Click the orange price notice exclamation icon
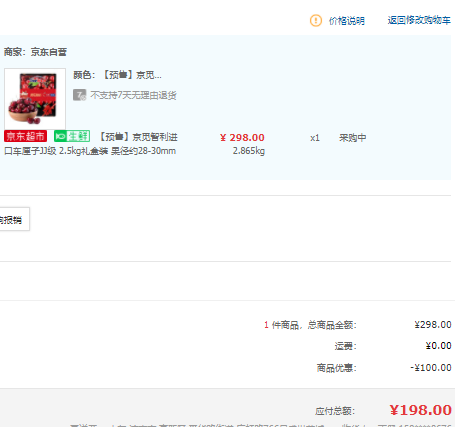This screenshot has width=455, height=427. [316, 21]
